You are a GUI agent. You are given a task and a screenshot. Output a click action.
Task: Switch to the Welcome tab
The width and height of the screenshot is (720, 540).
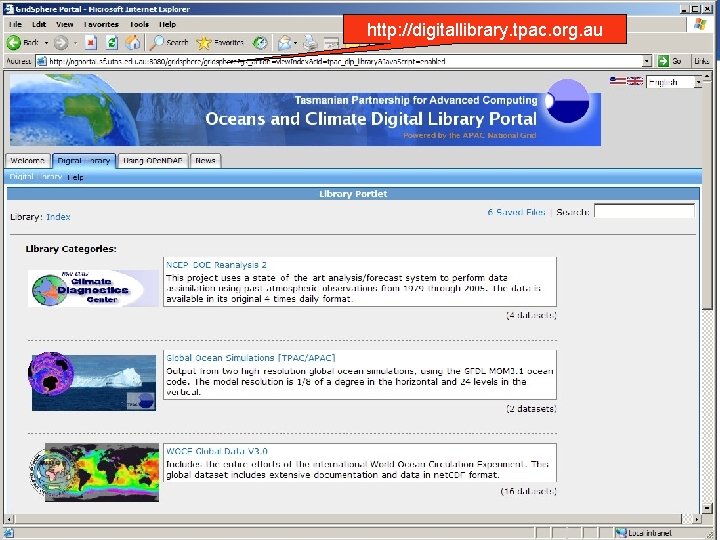[x=28, y=160]
